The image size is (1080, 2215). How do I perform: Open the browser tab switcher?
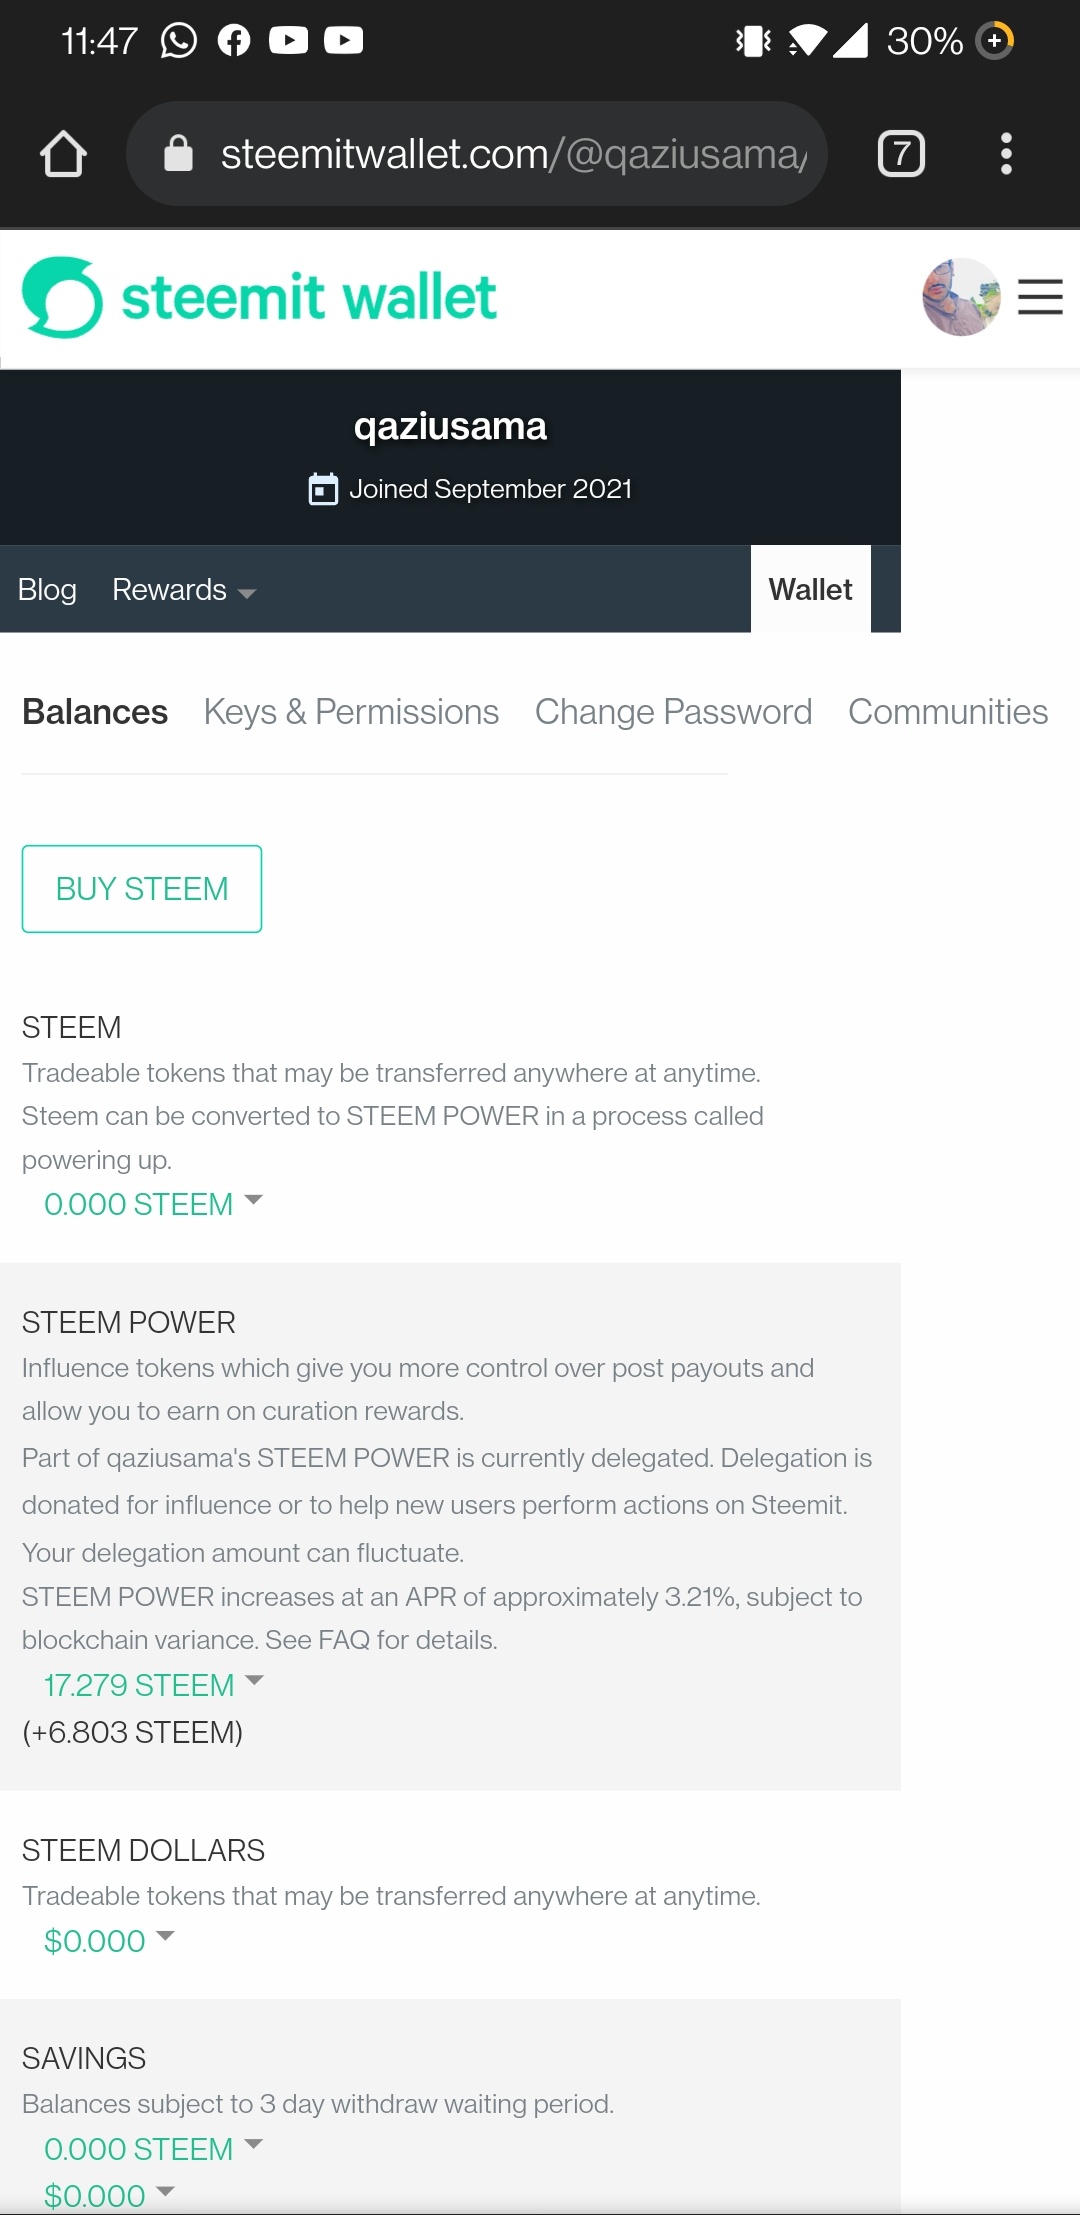pos(901,154)
